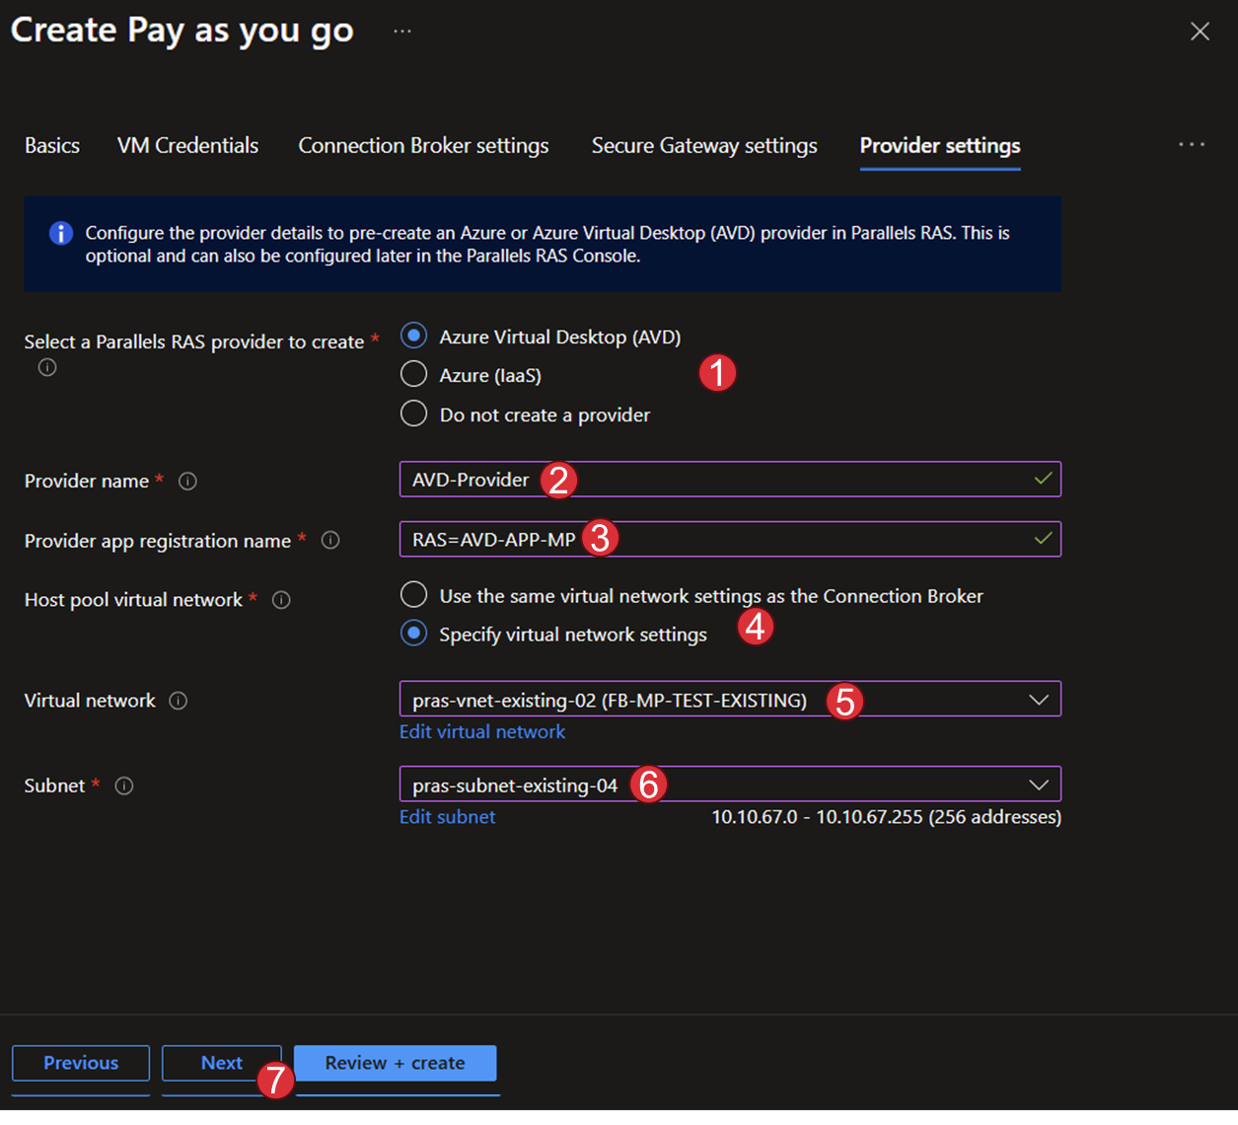Select the Provider settings tab
This screenshot has height=1125, width=1238.
tap(940, 146)
